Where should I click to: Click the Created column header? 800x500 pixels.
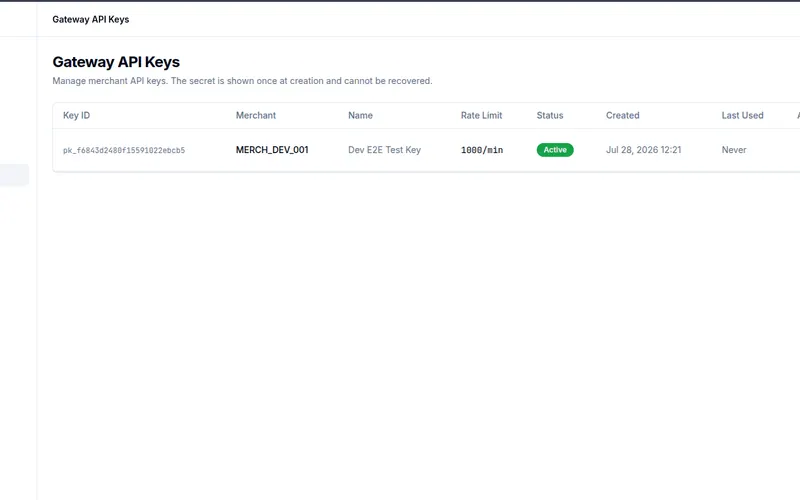pos(622,115)
